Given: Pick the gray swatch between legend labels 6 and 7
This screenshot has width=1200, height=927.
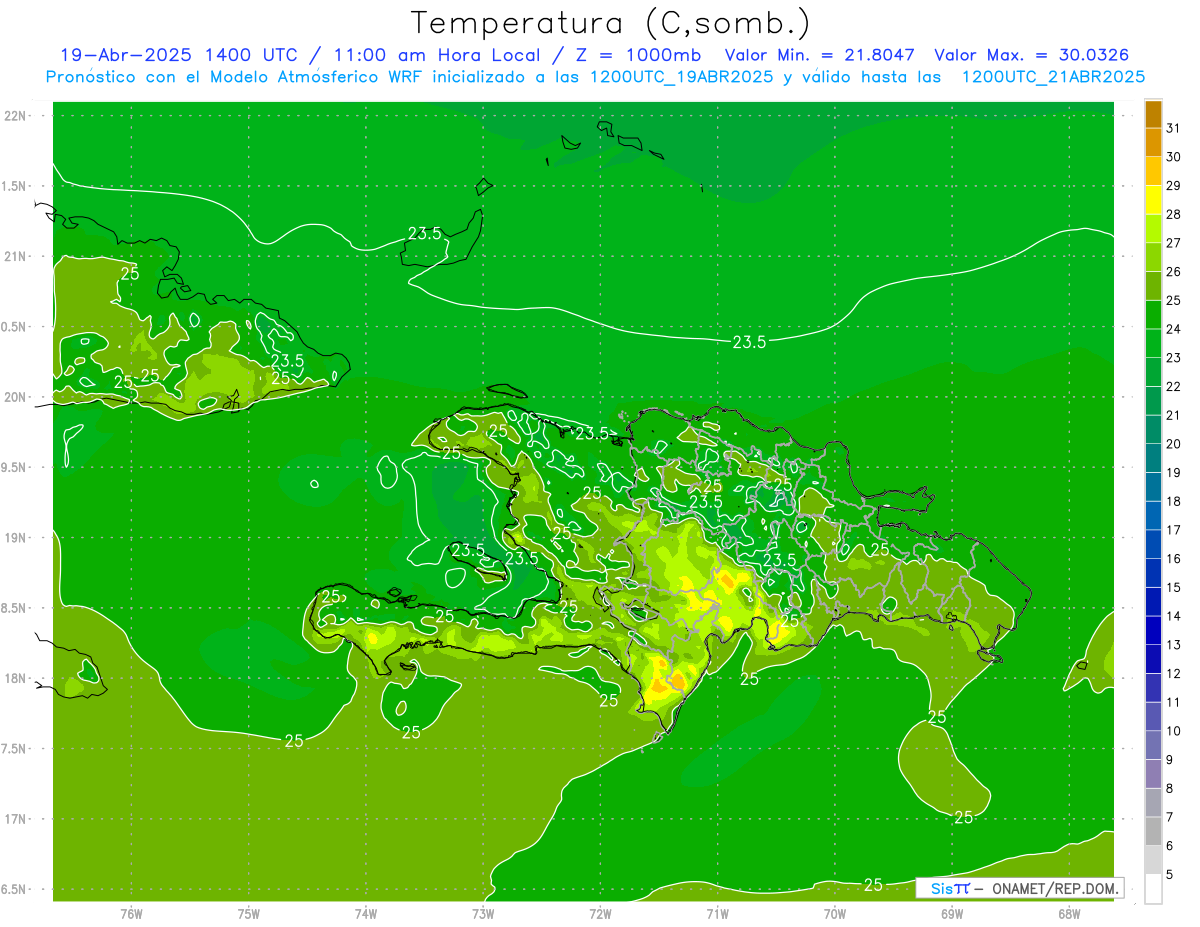Looking at the screenshot, I should coord(1153,831).
